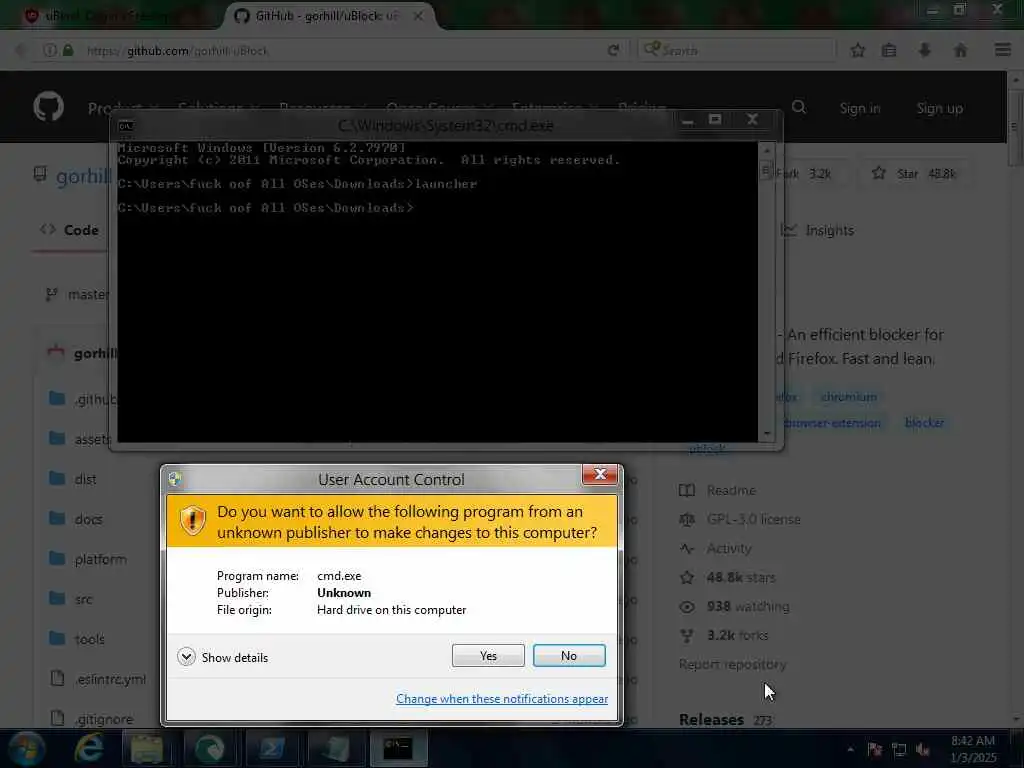This screenshot has width=1024, height=768.
Task: Open the docs folder
Action: click(88, 519)
